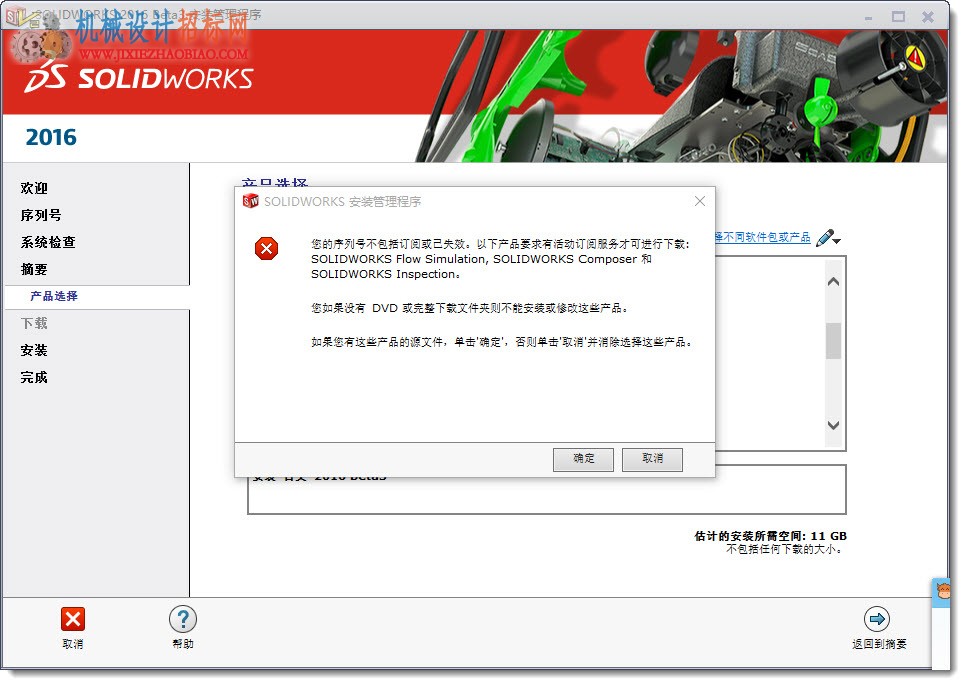Image resolution: width=965 pixels, height=685 pixels.
Task: Click the 估计的安装所需空间: 11 GB text
Action: (771, 536)
